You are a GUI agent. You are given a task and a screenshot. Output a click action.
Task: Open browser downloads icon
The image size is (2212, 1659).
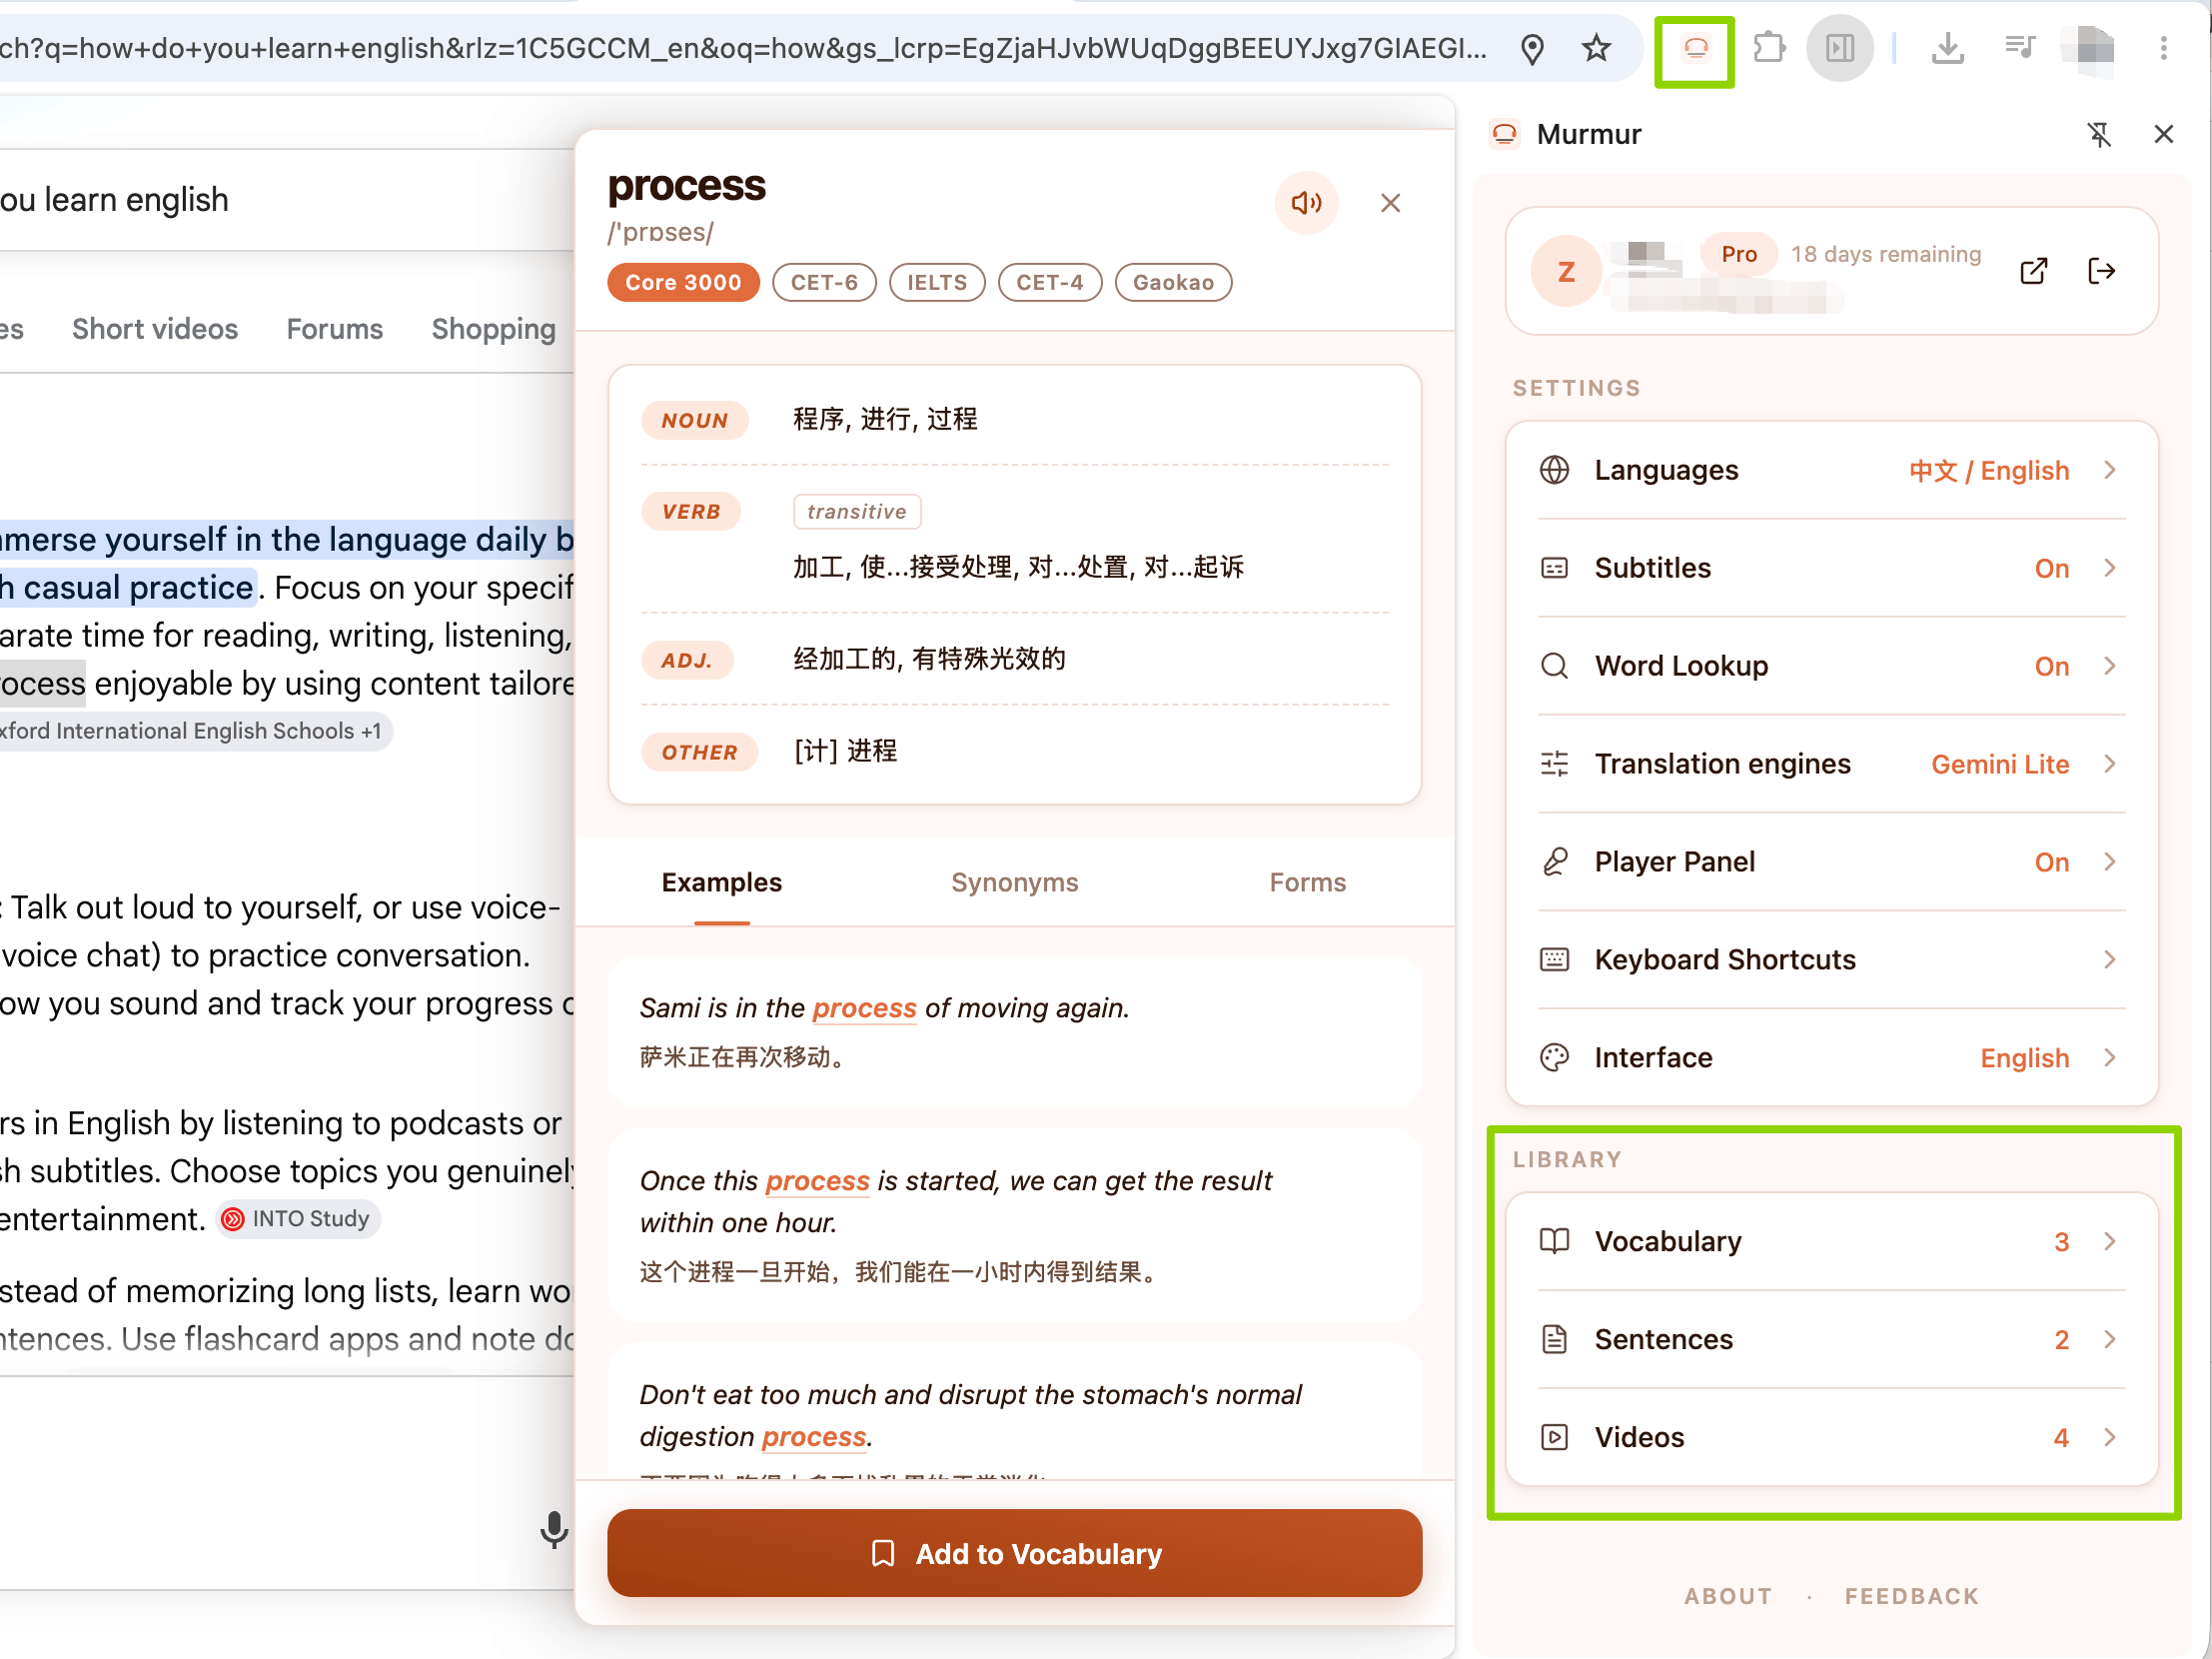[1947, 48]
